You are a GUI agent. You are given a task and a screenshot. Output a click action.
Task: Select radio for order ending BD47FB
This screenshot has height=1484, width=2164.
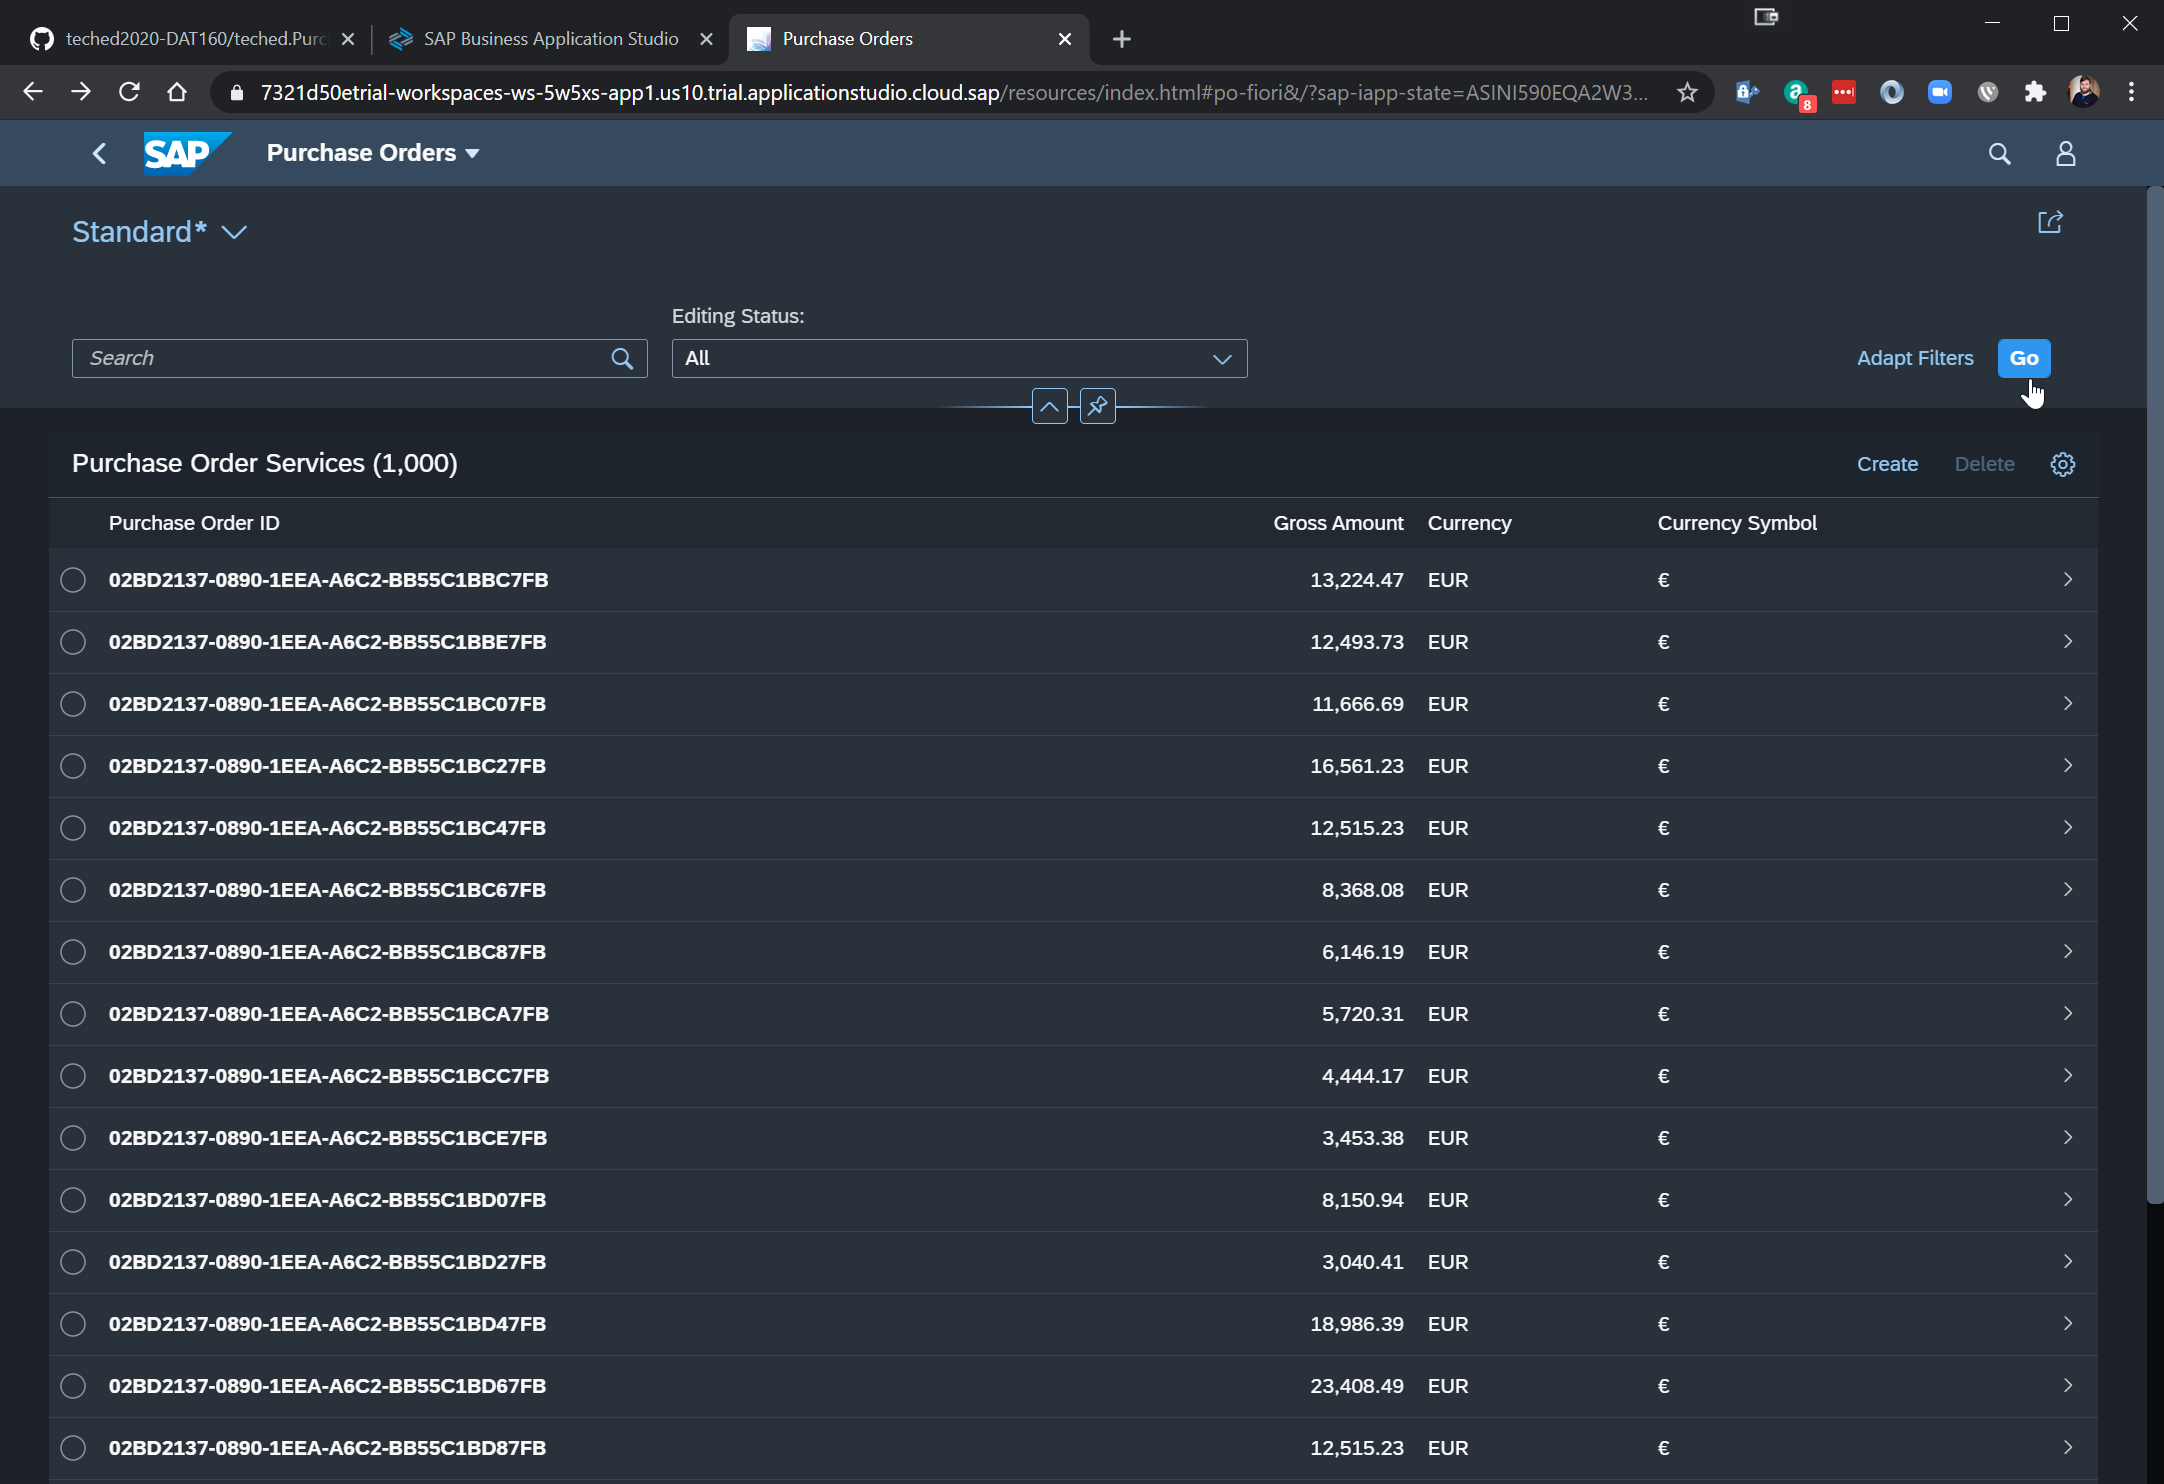pyautogui.click(x=73, y=1324)
